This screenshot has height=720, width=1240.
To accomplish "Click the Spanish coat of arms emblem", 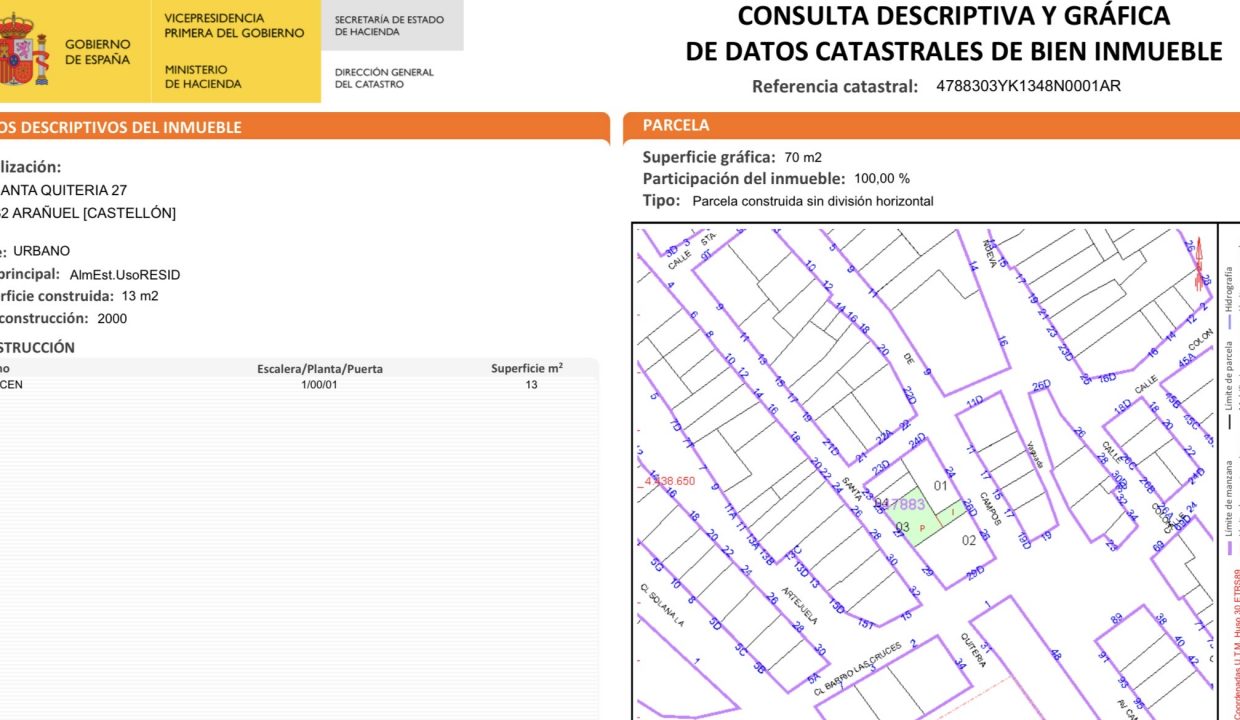I will coord(24,48).
